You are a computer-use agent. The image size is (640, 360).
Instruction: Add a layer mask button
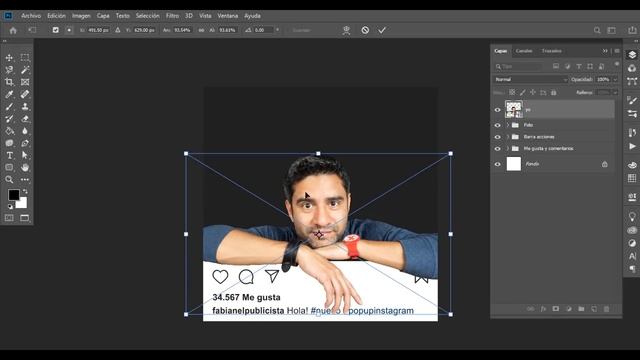[556, 309]
